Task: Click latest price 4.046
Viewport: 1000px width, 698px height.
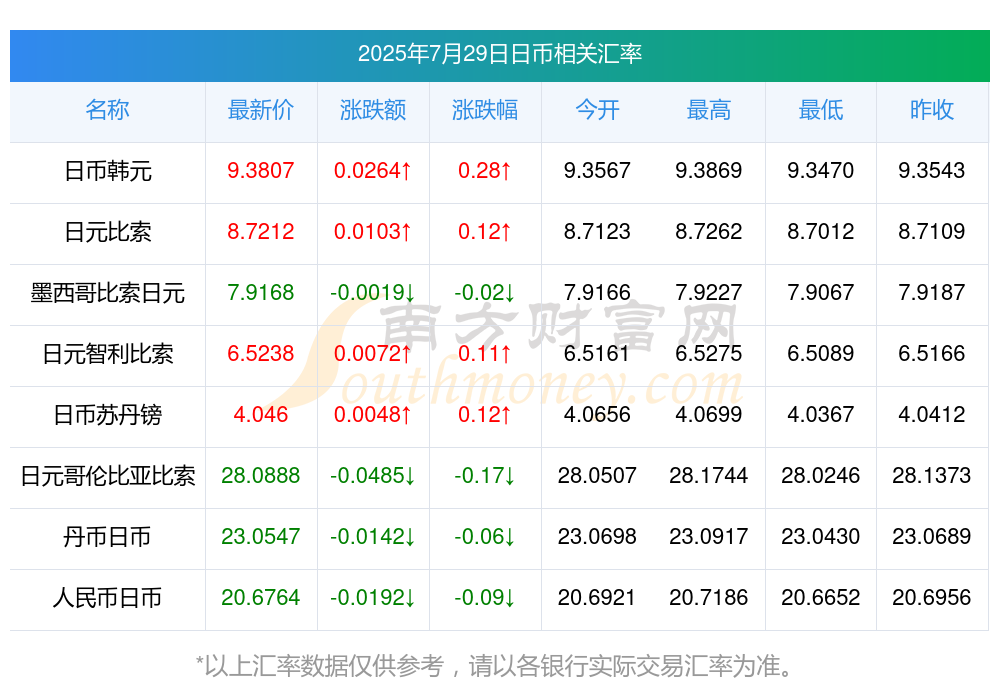Action: (x=261, y=415)
